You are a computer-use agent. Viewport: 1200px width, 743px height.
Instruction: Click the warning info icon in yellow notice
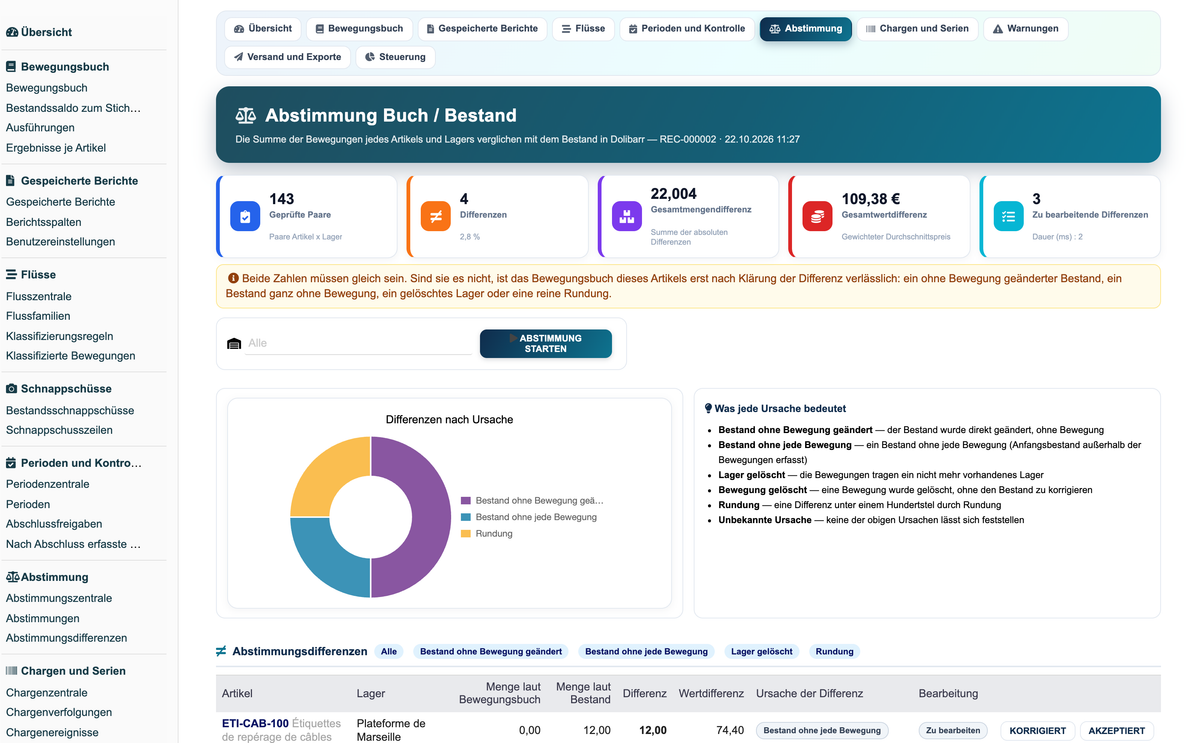(233, 278)
